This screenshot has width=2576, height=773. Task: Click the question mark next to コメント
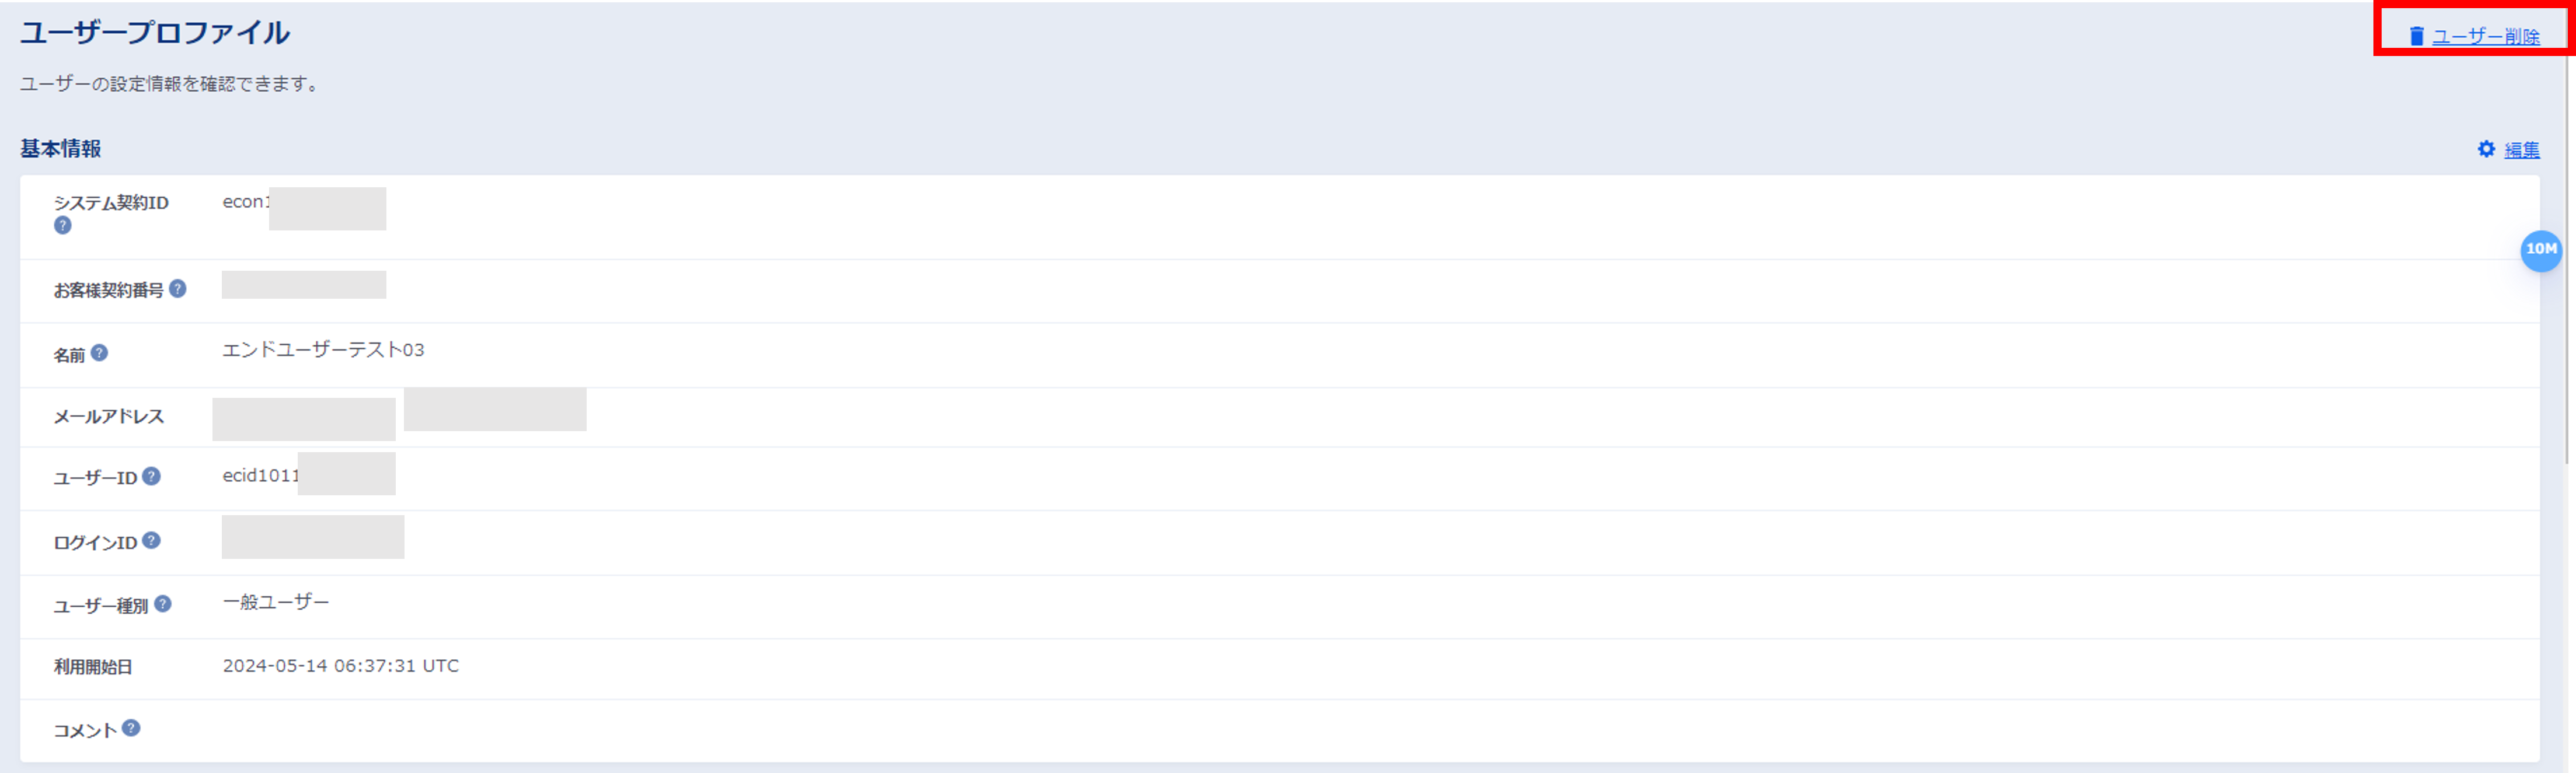(x=131, y=728)
